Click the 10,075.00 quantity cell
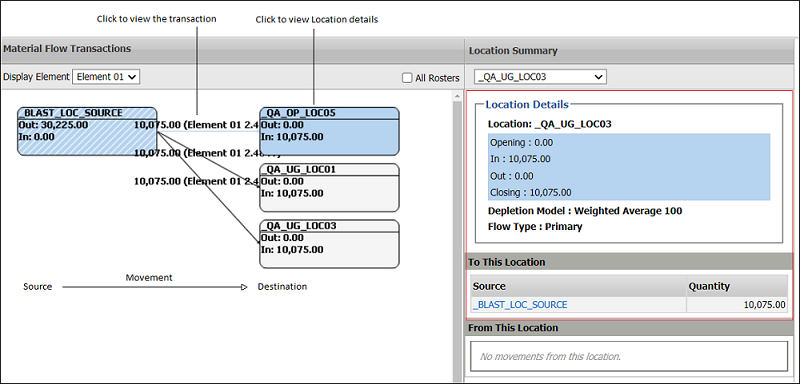This screenshot has width=800, height=384. (737, 305)
